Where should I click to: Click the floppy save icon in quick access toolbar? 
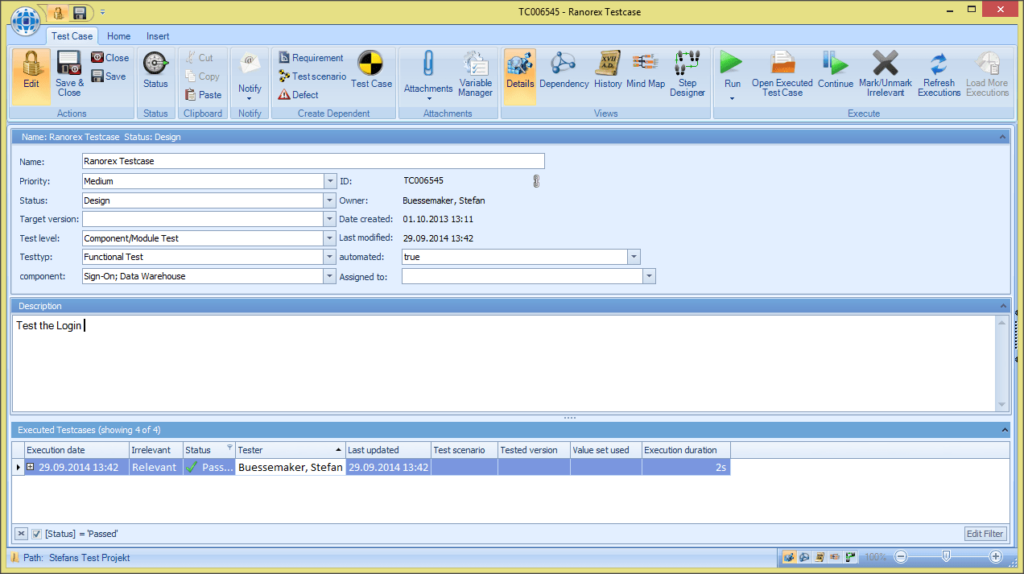[x=80, y=12]
